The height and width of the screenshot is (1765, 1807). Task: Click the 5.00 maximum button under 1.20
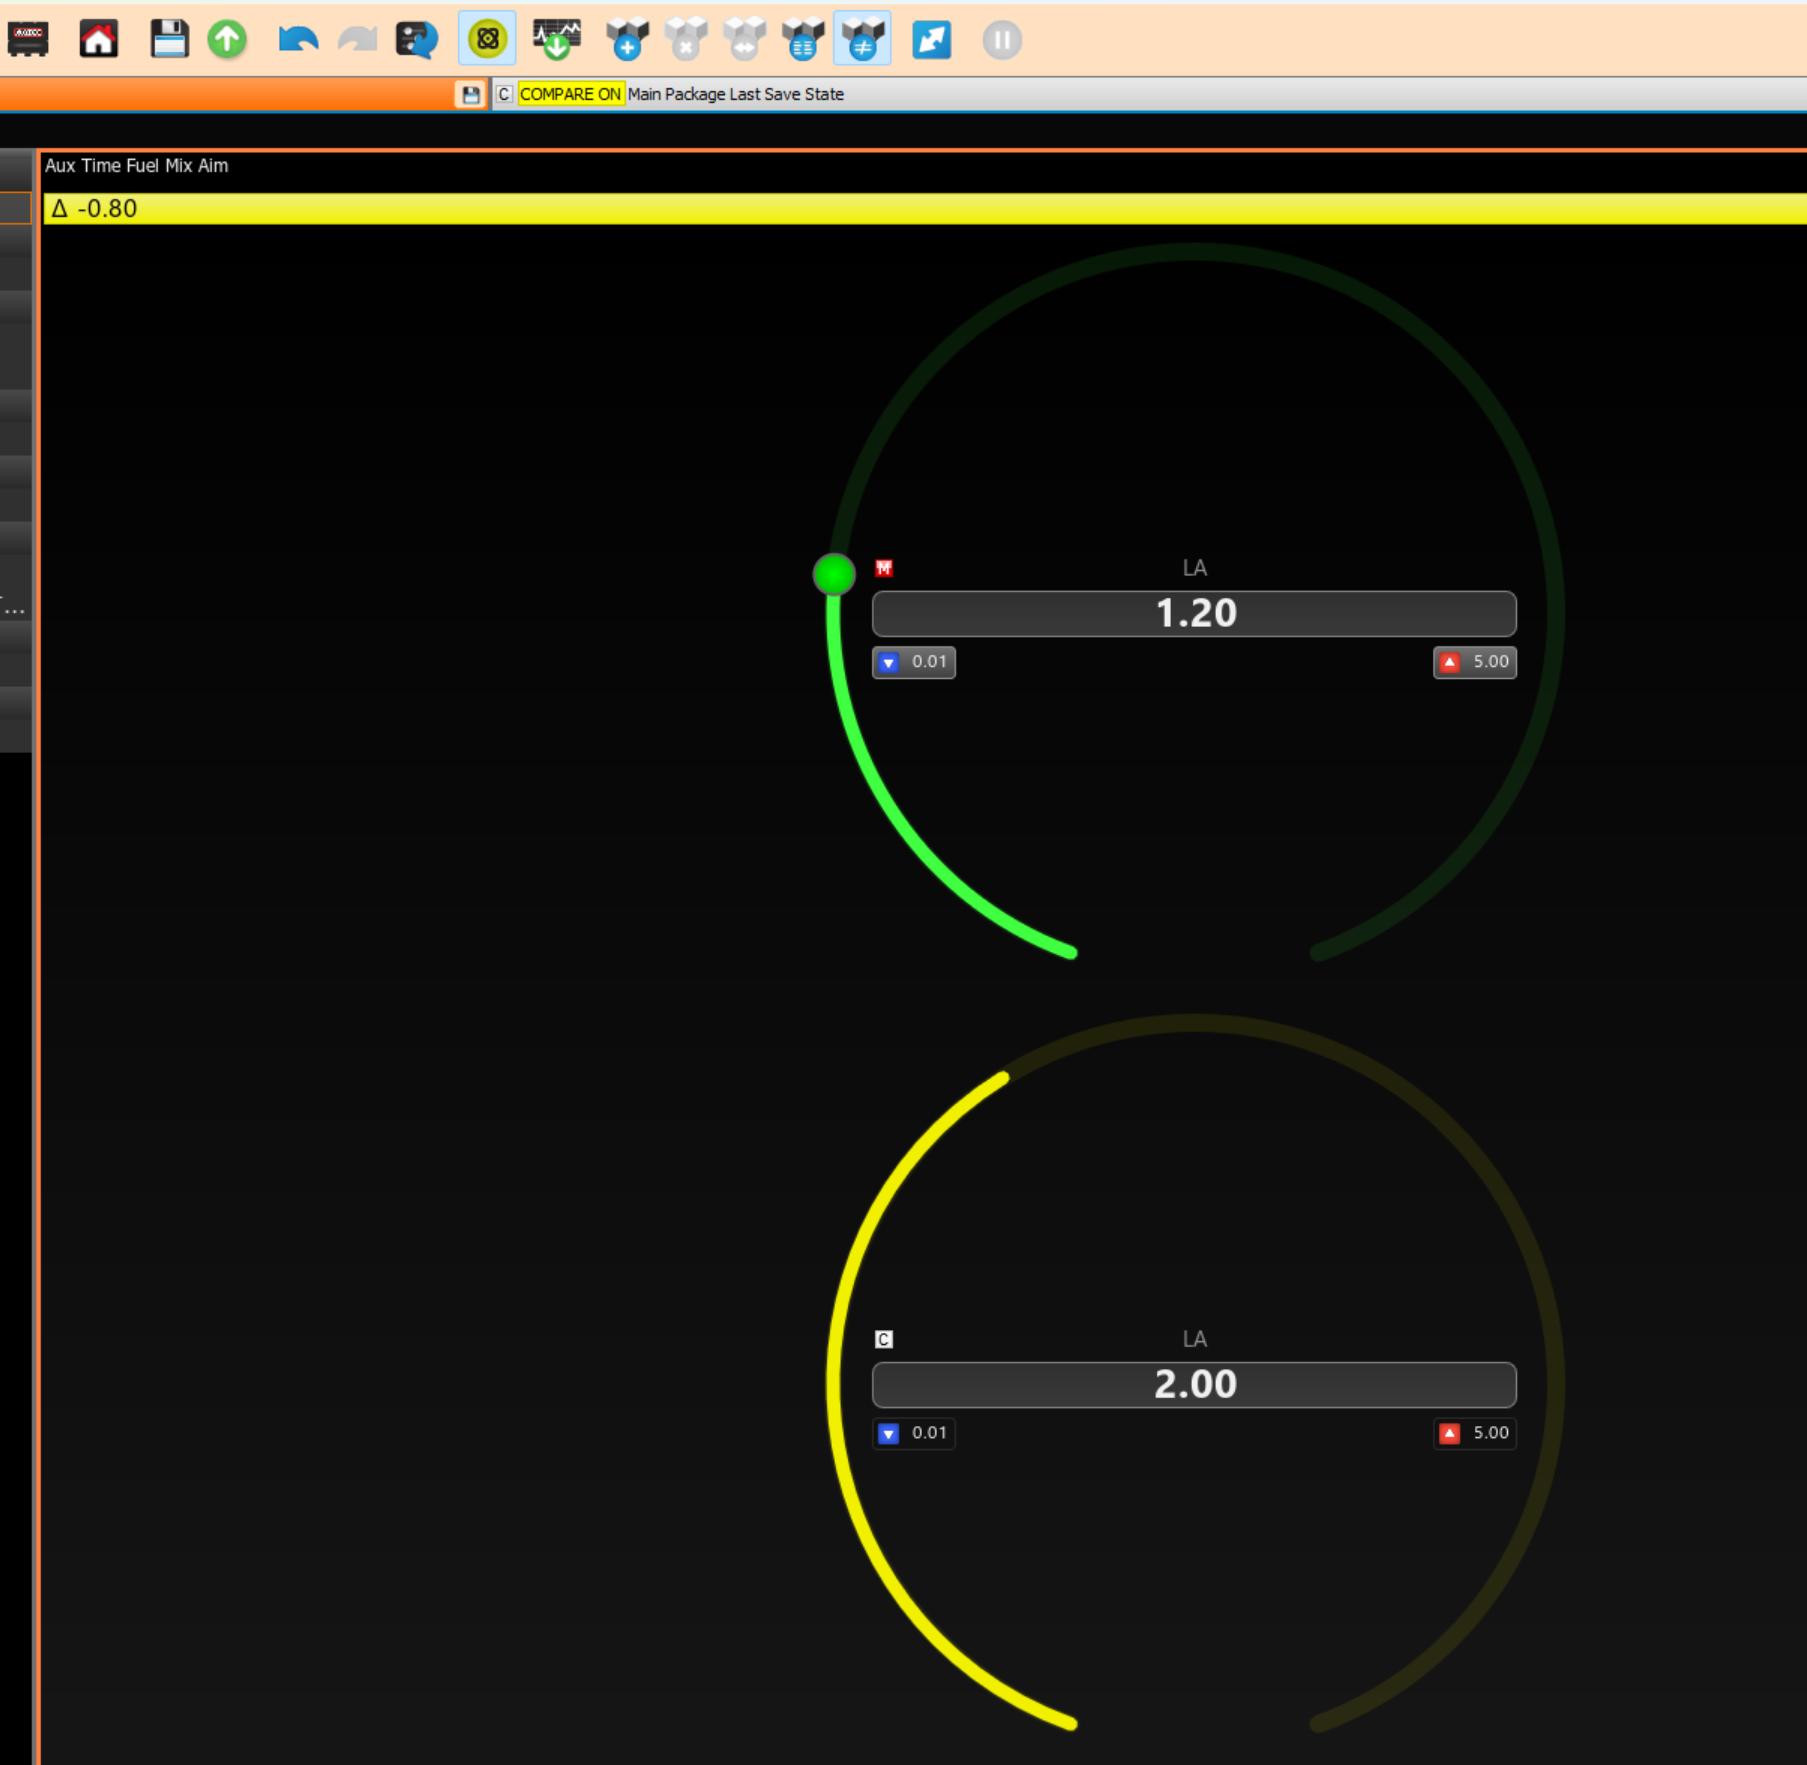tap(1475, 662)
